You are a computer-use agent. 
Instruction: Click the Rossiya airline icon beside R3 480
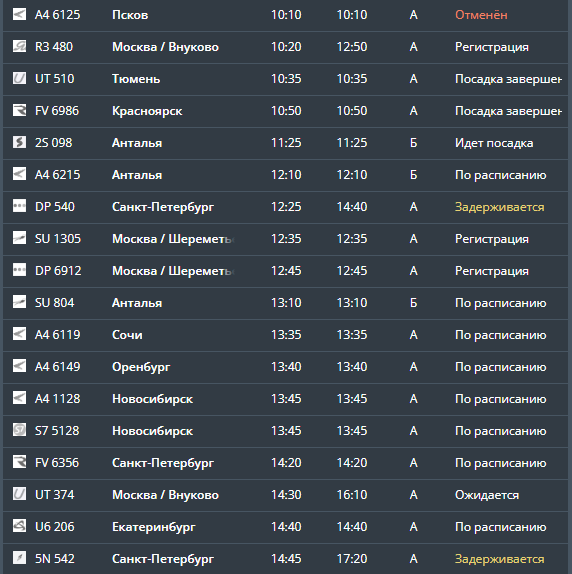click(x=19, y=46)
